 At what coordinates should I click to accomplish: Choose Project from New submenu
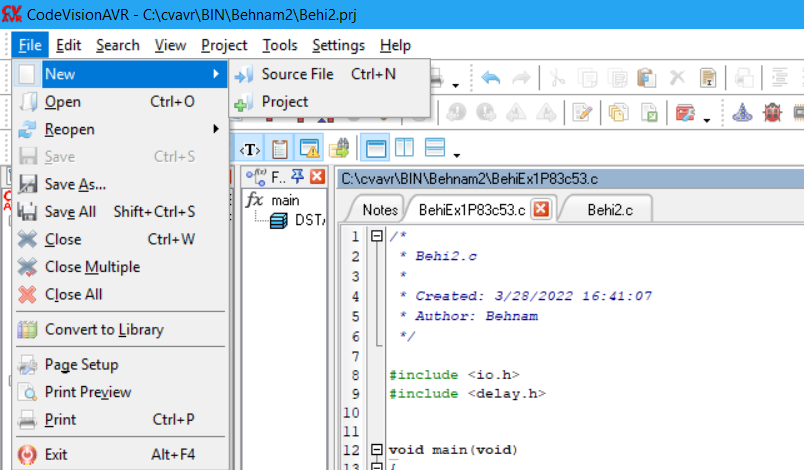329,101
